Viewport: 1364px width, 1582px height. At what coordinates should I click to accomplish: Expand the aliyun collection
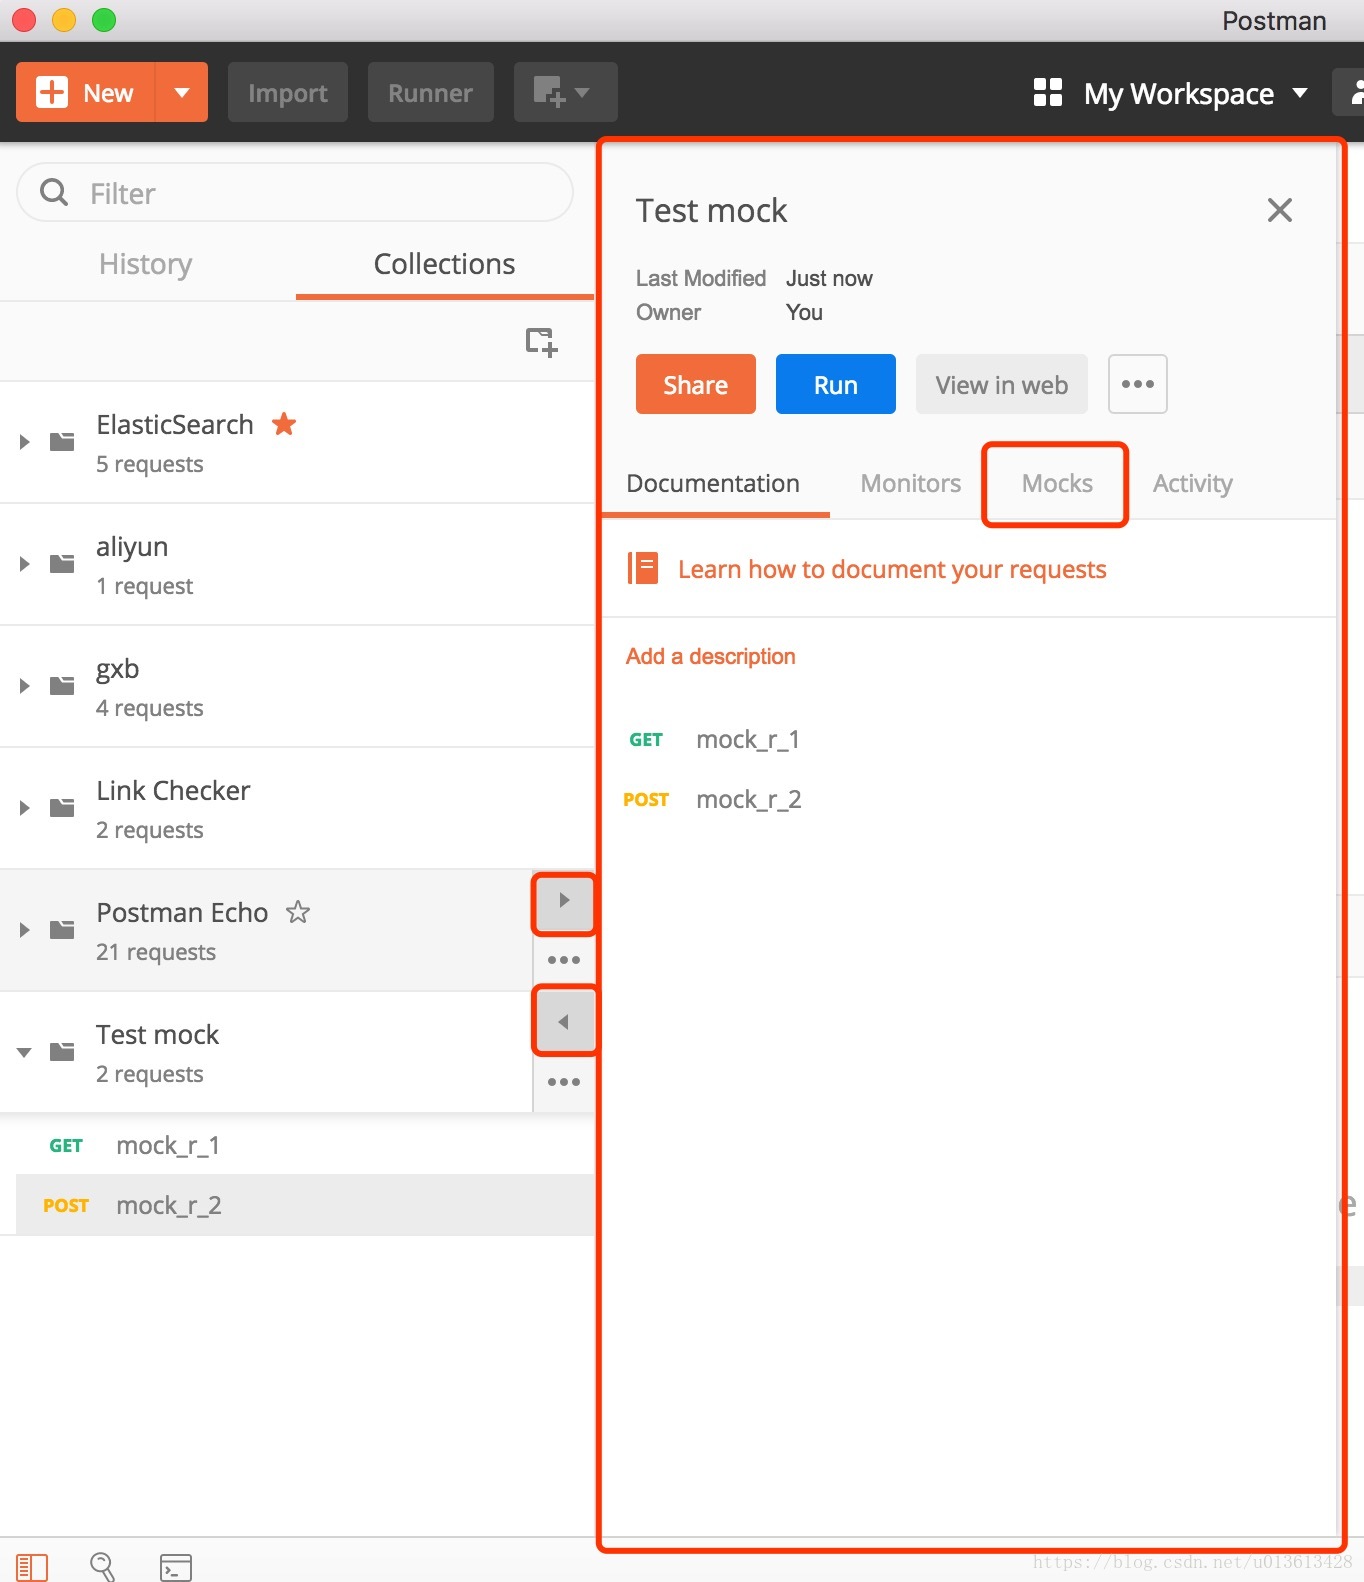pyautogui.click(x=24, y=563)
